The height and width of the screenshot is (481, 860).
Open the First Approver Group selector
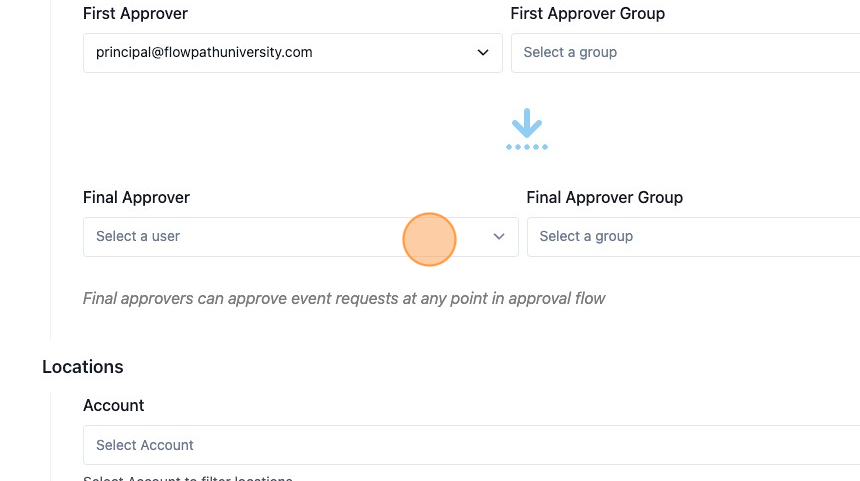(686, 53)
